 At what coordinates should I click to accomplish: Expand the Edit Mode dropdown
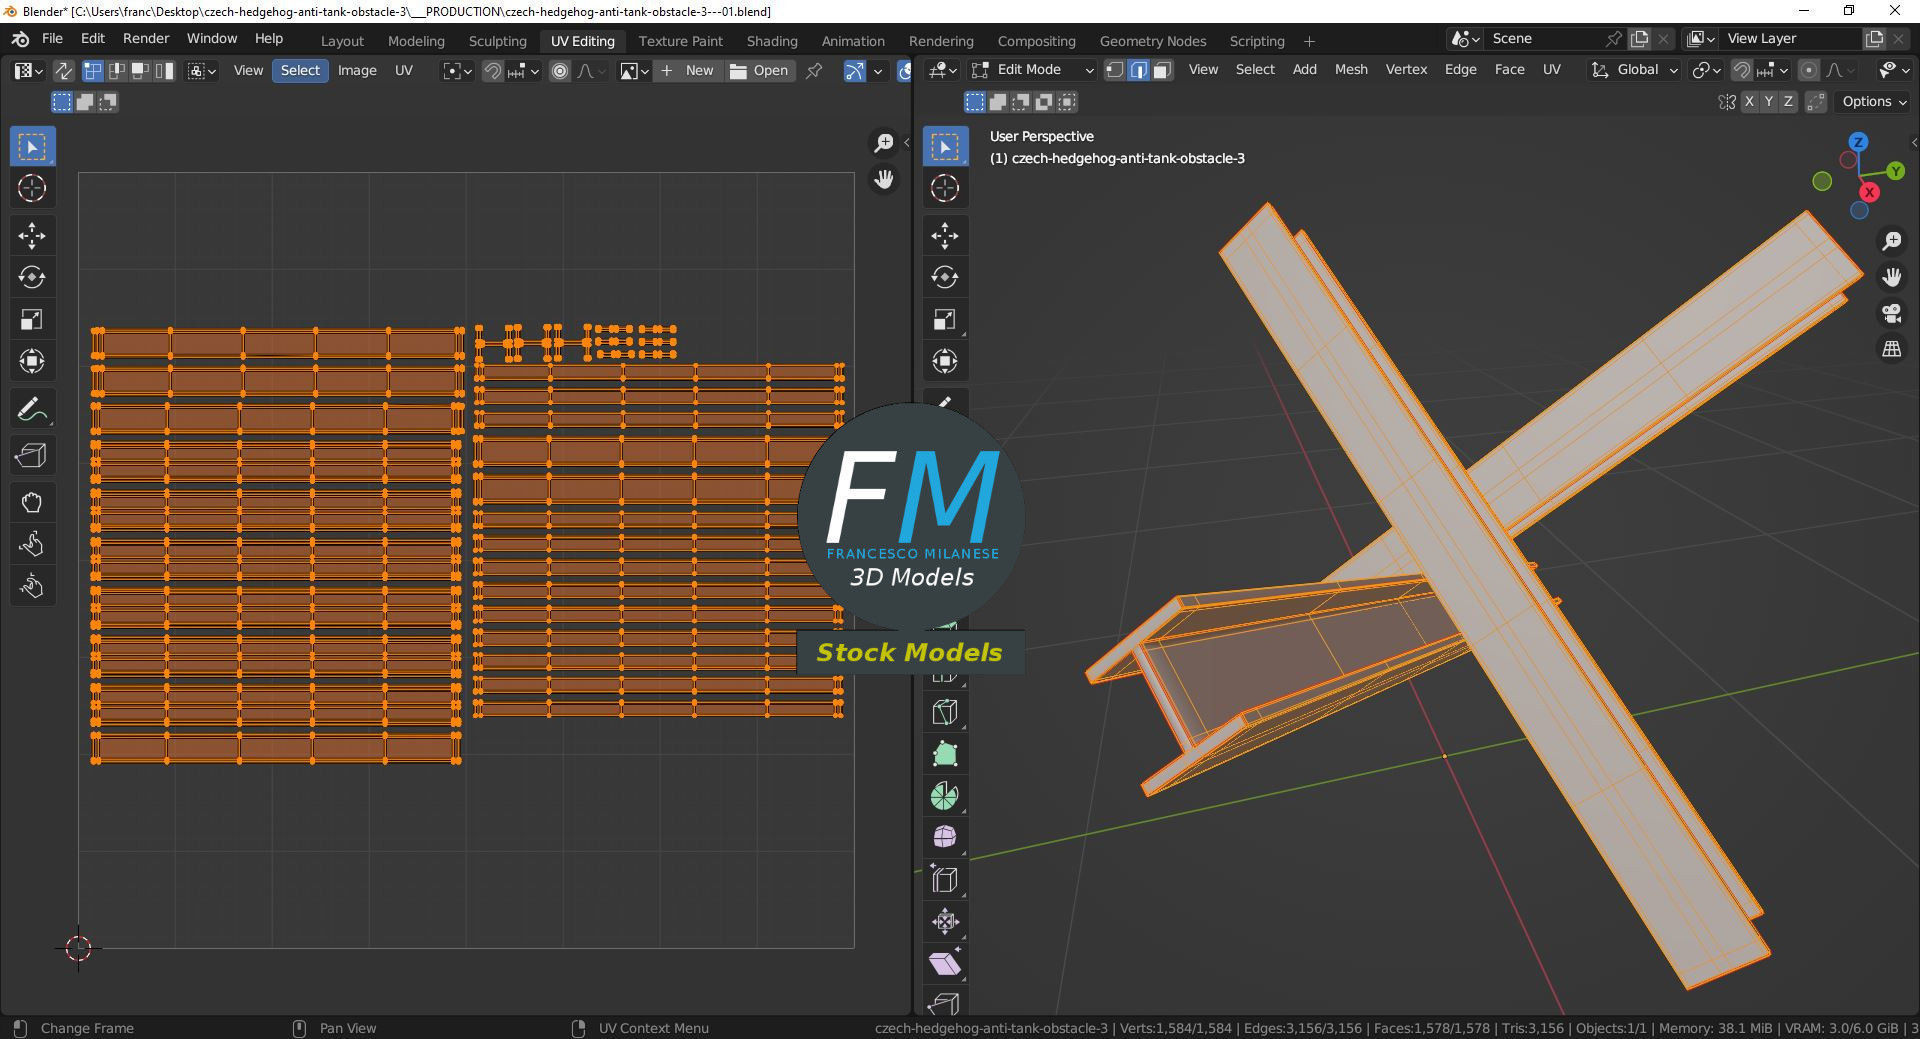(1033, 70)
